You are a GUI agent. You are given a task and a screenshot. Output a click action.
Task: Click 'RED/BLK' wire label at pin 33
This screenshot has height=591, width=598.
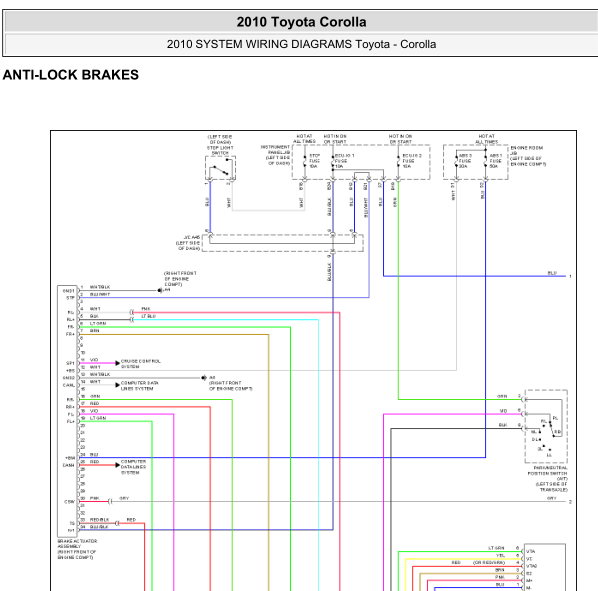tap(100, 520)
